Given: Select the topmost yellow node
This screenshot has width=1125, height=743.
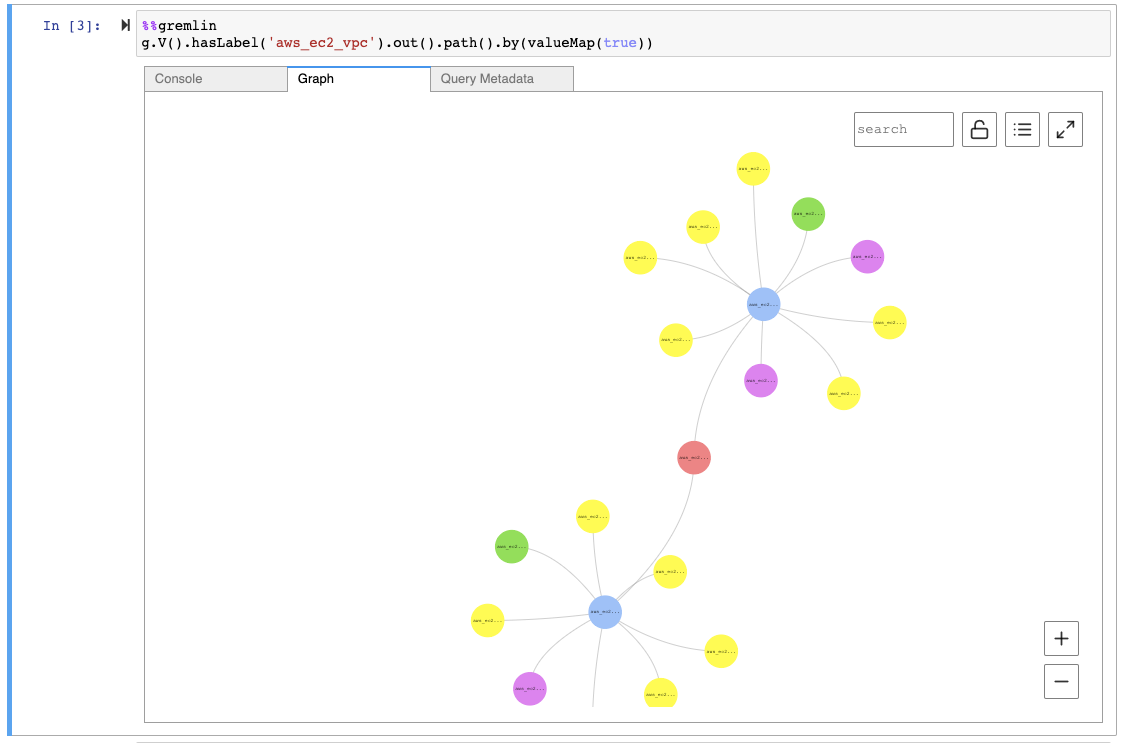Looking at the screenshot, I should 753,169.
